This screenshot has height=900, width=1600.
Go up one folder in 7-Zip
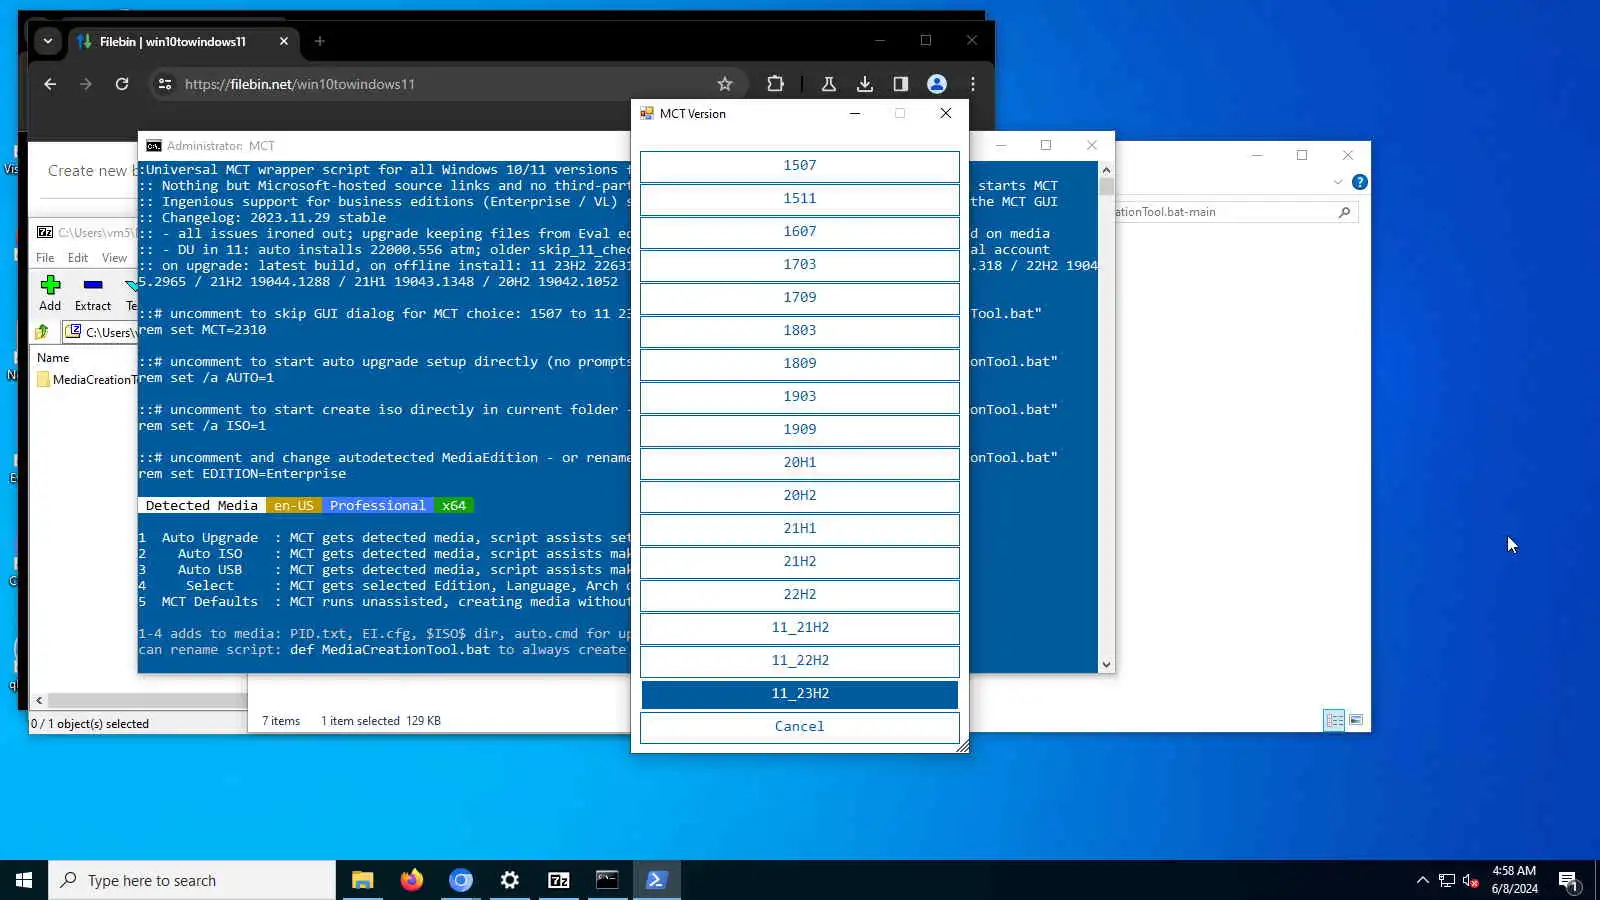point(42,332)
